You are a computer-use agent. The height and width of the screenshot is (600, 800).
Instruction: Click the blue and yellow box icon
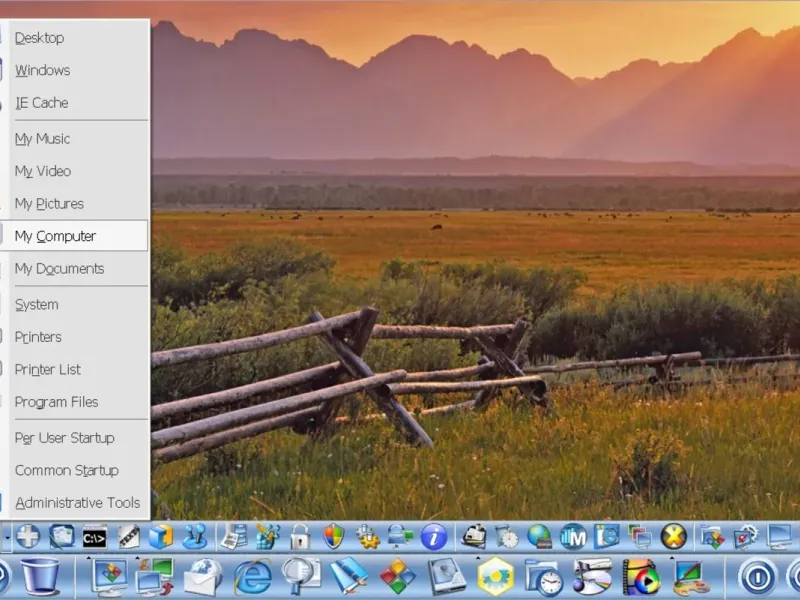[161, 537]
